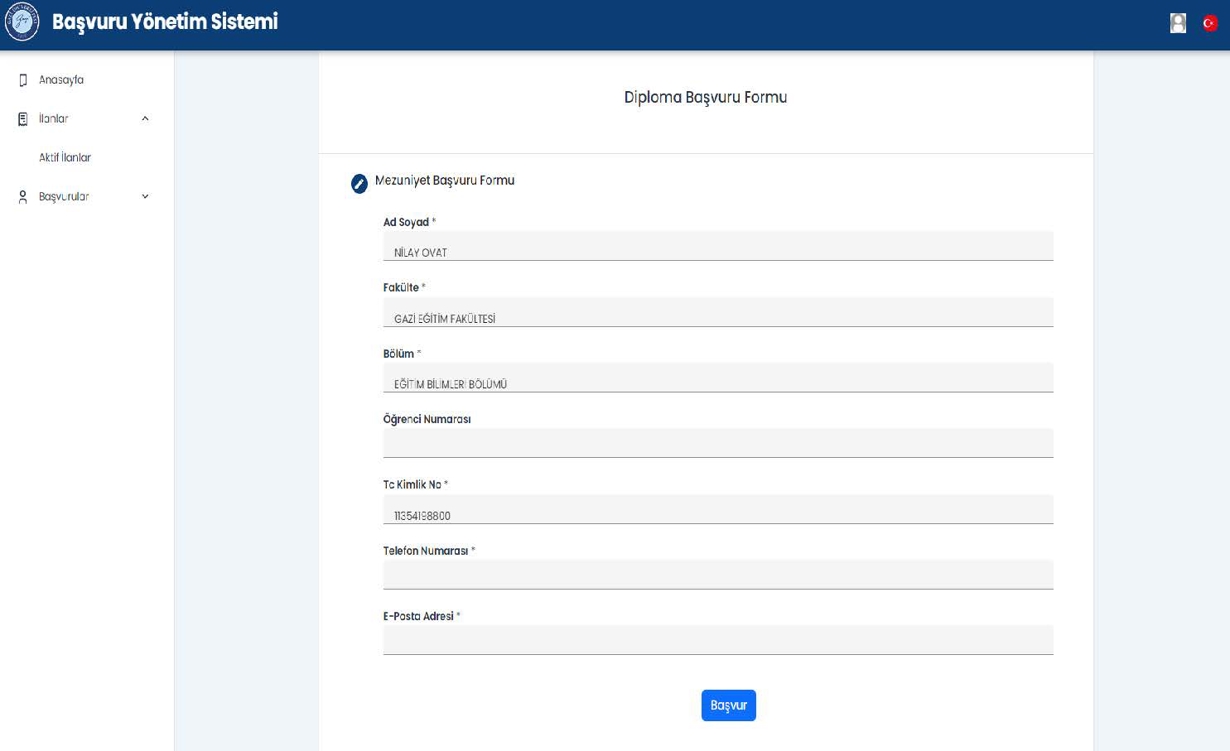Click the Diploma Başvuru Formu heading
Image resolution: width=1230 pixels, height=751 pixels.
705,98
